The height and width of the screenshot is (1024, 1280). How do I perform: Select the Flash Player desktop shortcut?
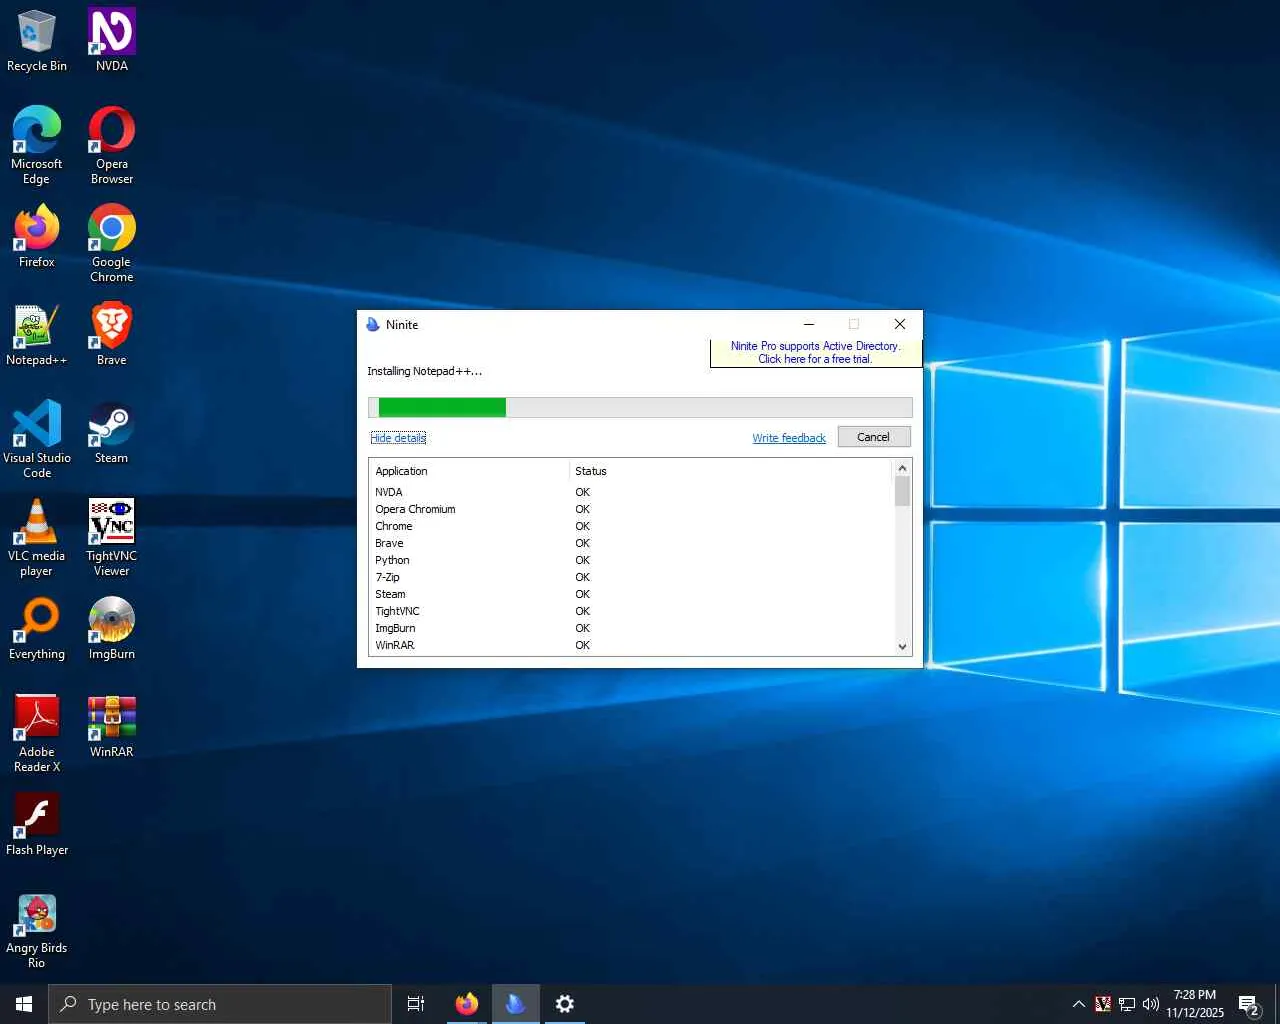click(x=37, y=825)
